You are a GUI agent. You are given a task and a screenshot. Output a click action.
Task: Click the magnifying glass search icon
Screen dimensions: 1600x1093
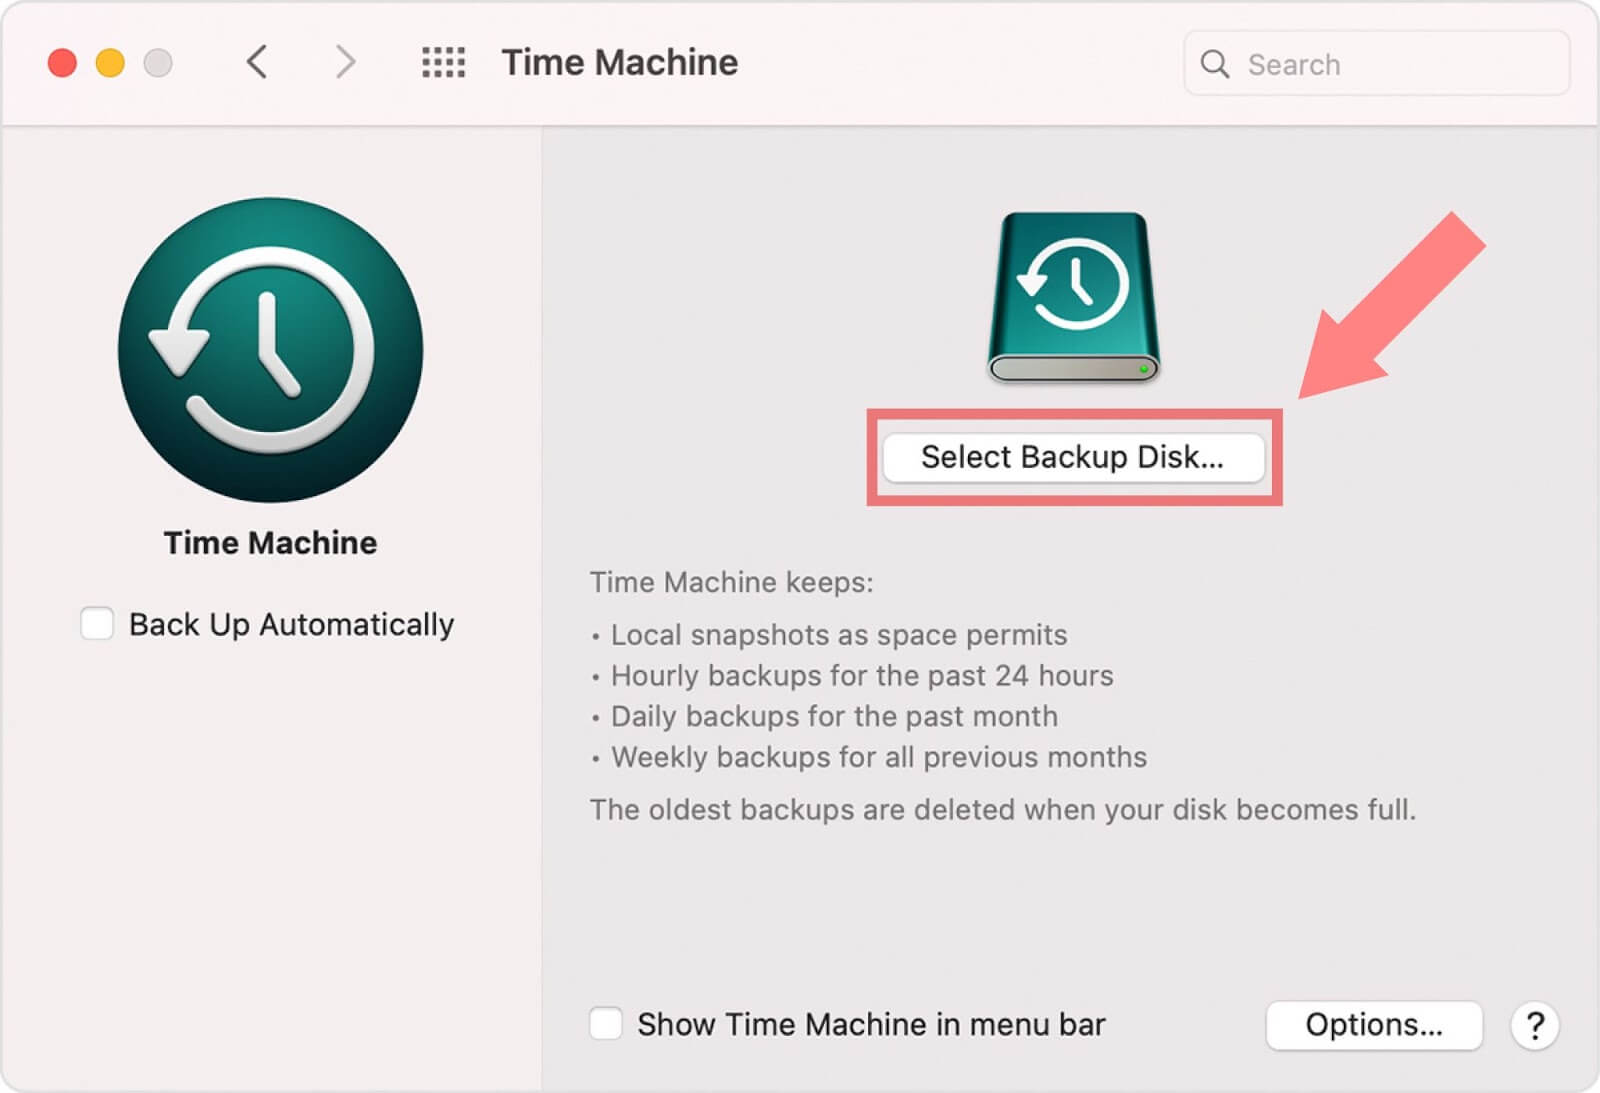pyautogui.click(x=1214, y=64)
